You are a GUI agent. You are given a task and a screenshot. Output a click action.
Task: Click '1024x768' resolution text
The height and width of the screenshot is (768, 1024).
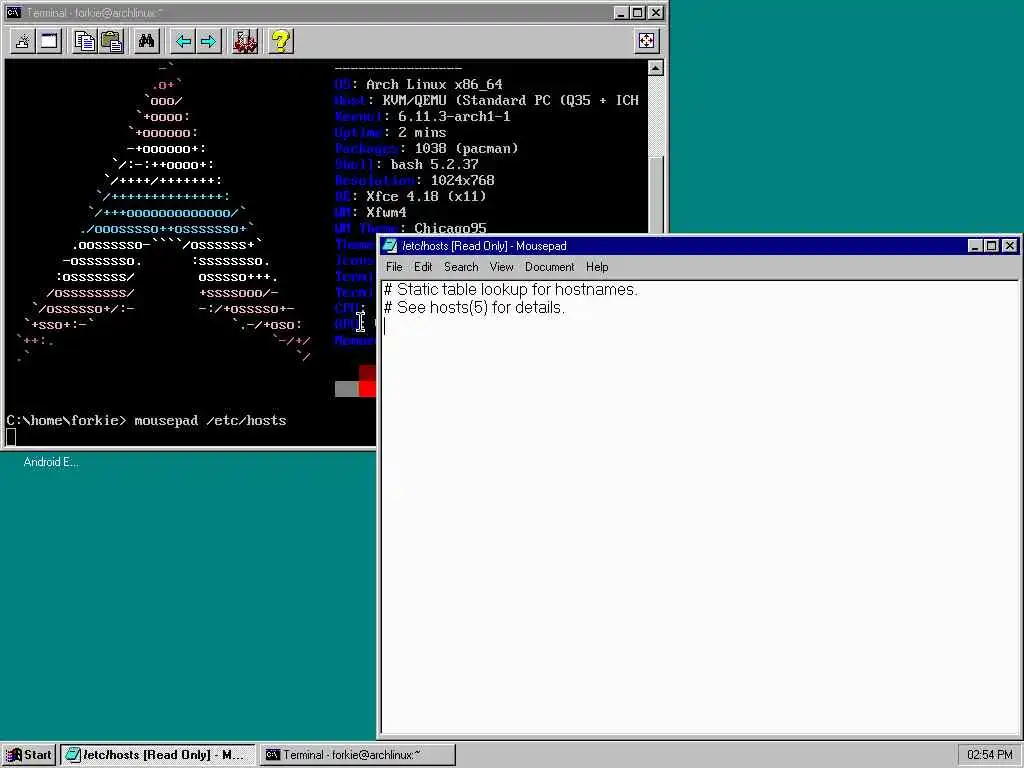click(x=462, y=180)
